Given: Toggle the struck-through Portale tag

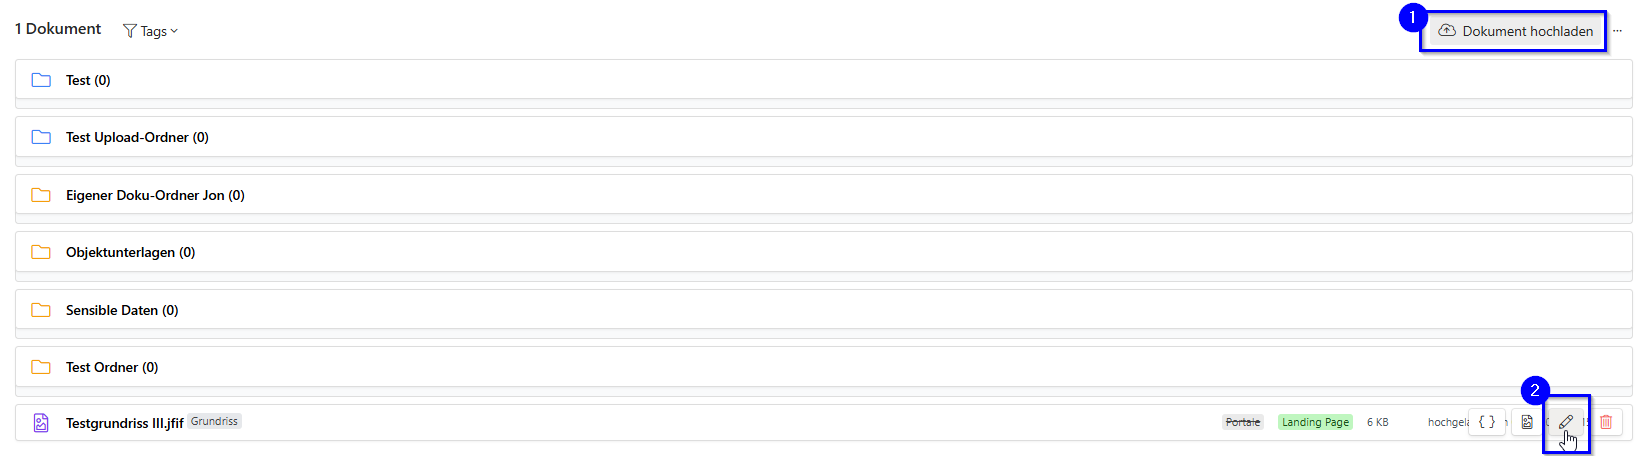Looking at the screenshot, I should 1243,422.
